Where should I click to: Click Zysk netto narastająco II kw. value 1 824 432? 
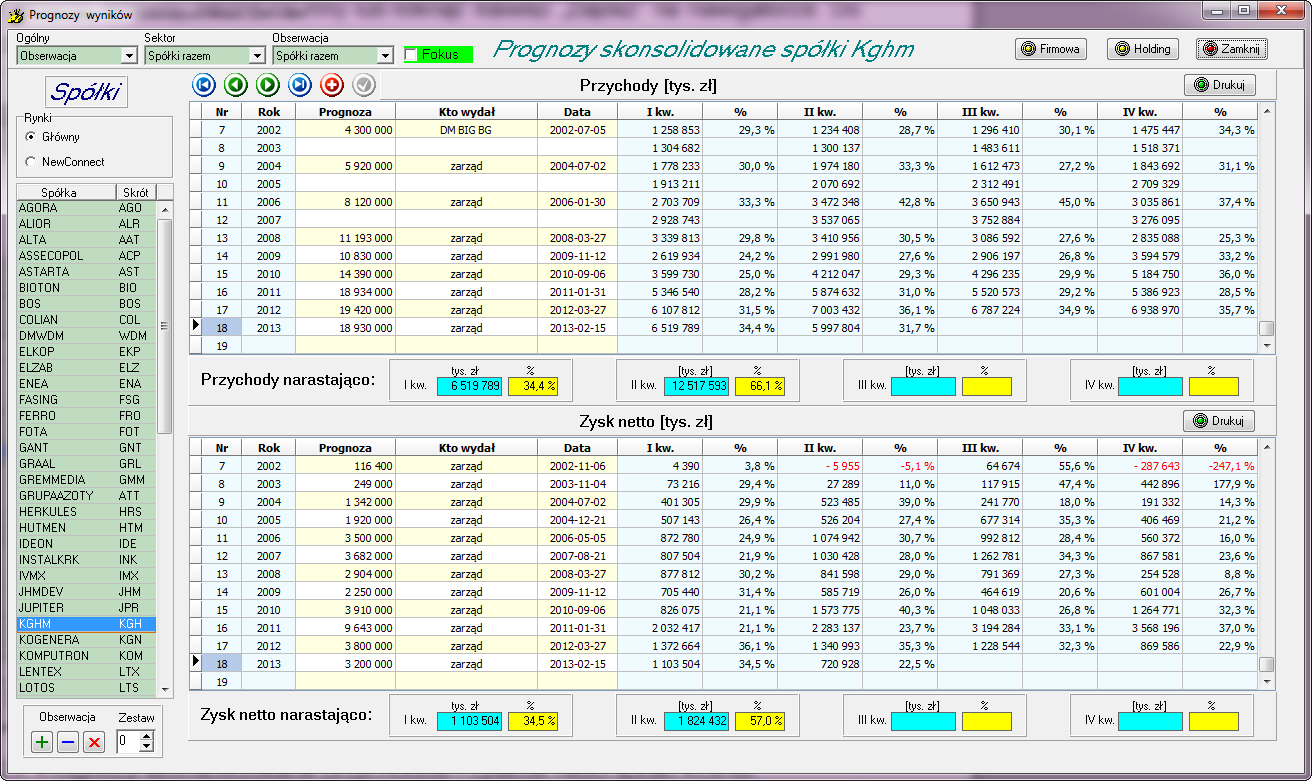pyautogui.click(x=697, y=721)
